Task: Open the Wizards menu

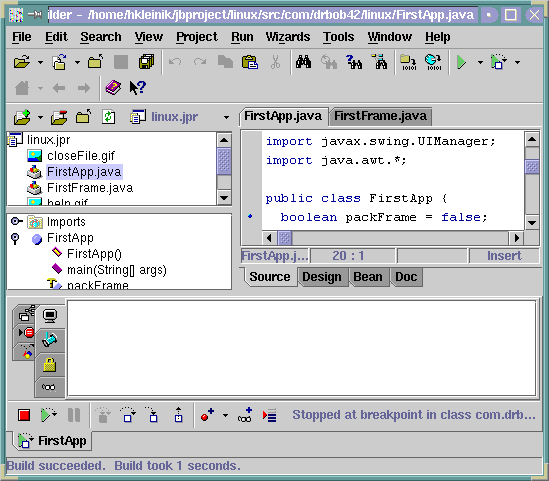Action: pos(287,37)
